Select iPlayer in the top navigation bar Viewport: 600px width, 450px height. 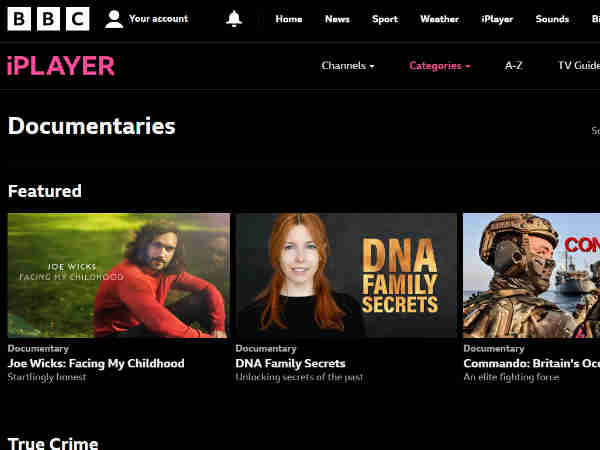tap(497, 19)
